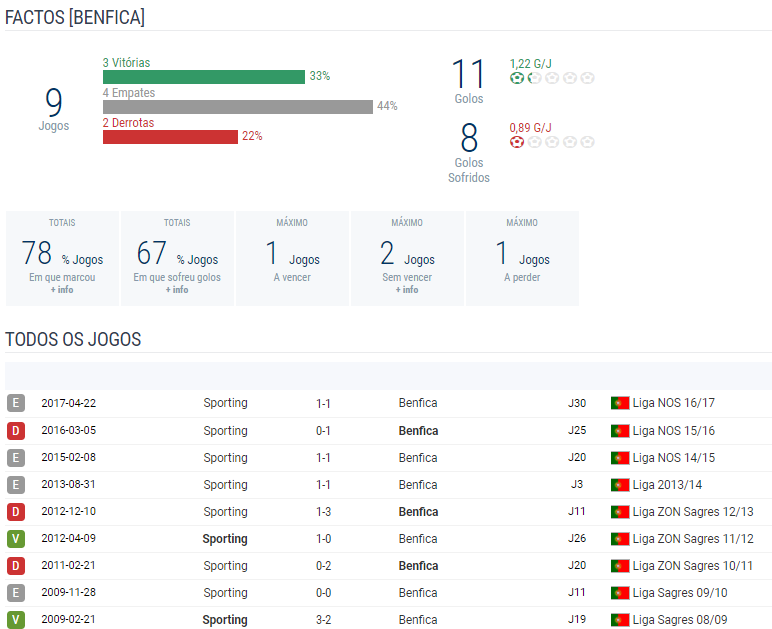Click the date 2011-02-21
Viewport: 772px width, 629px height.
click(x=68, y=566)
